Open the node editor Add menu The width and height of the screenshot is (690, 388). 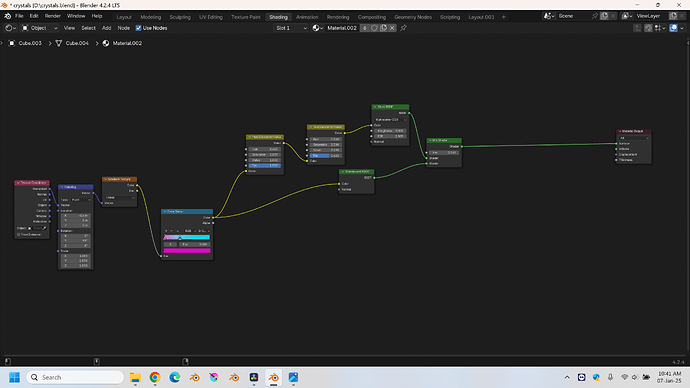(x=106, y=28)
